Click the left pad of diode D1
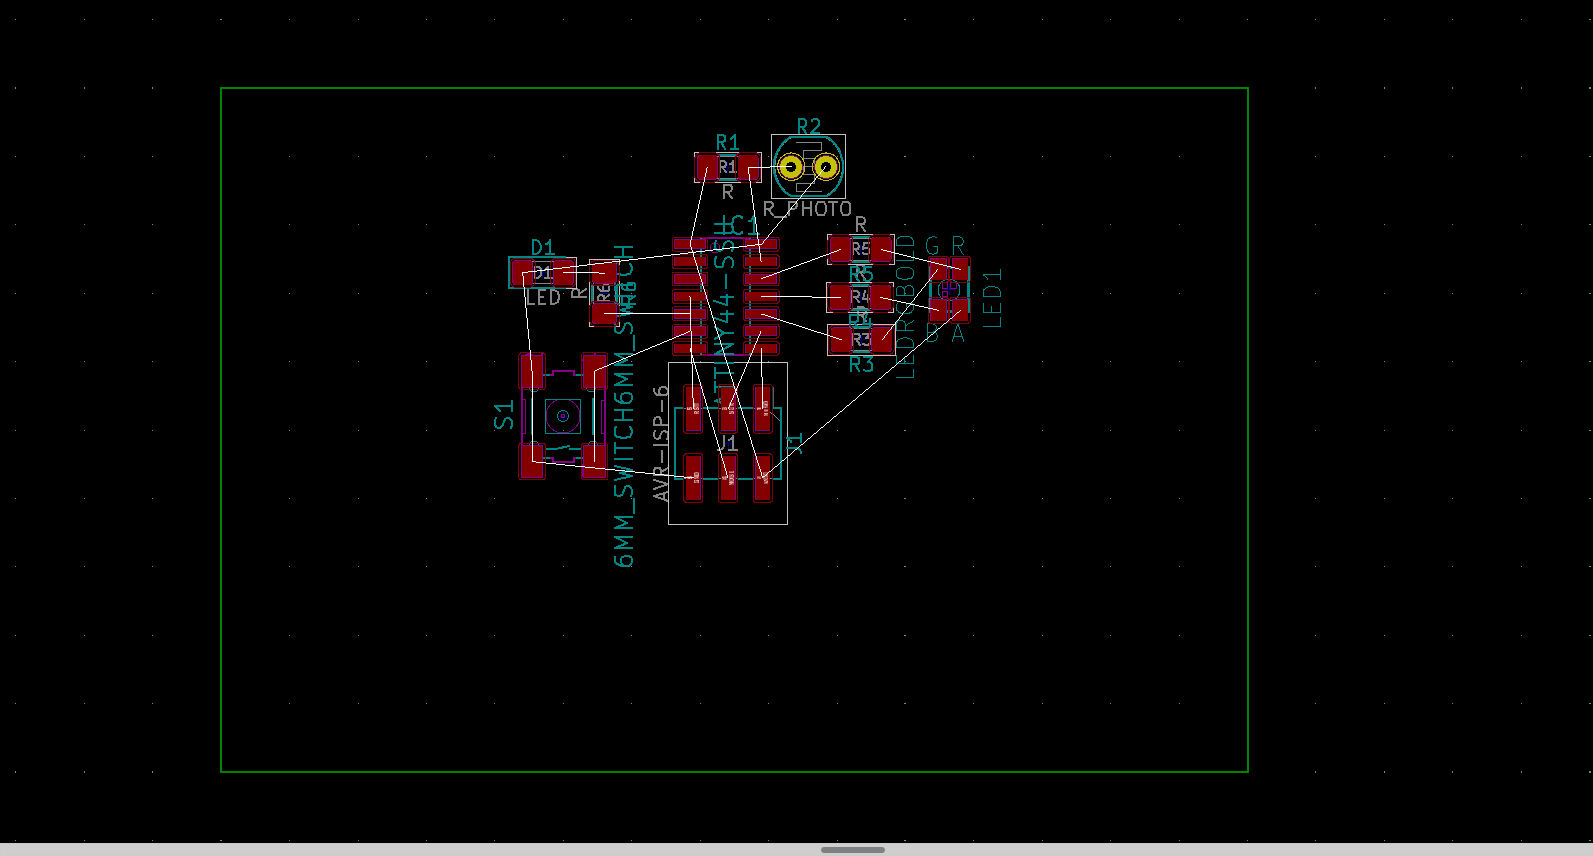The height and width of the screenshot is (856, 1593). (x=522, y=272)
